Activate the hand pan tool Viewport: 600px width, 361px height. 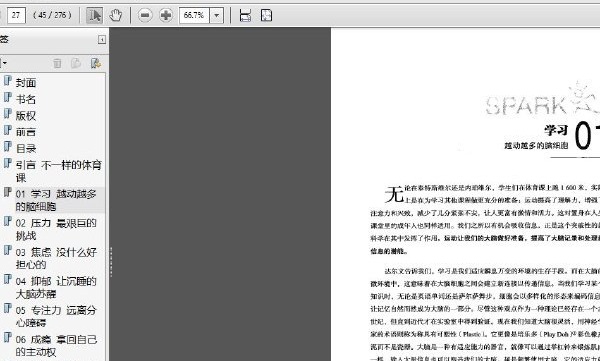click(116, 15)
